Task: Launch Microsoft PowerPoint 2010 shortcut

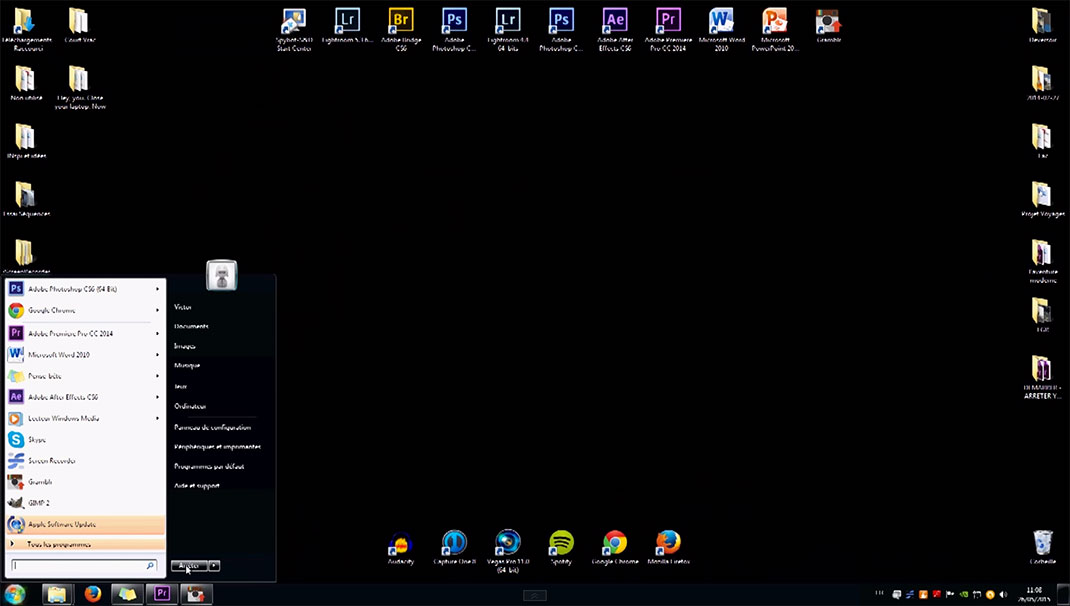Action: point(774,22)
